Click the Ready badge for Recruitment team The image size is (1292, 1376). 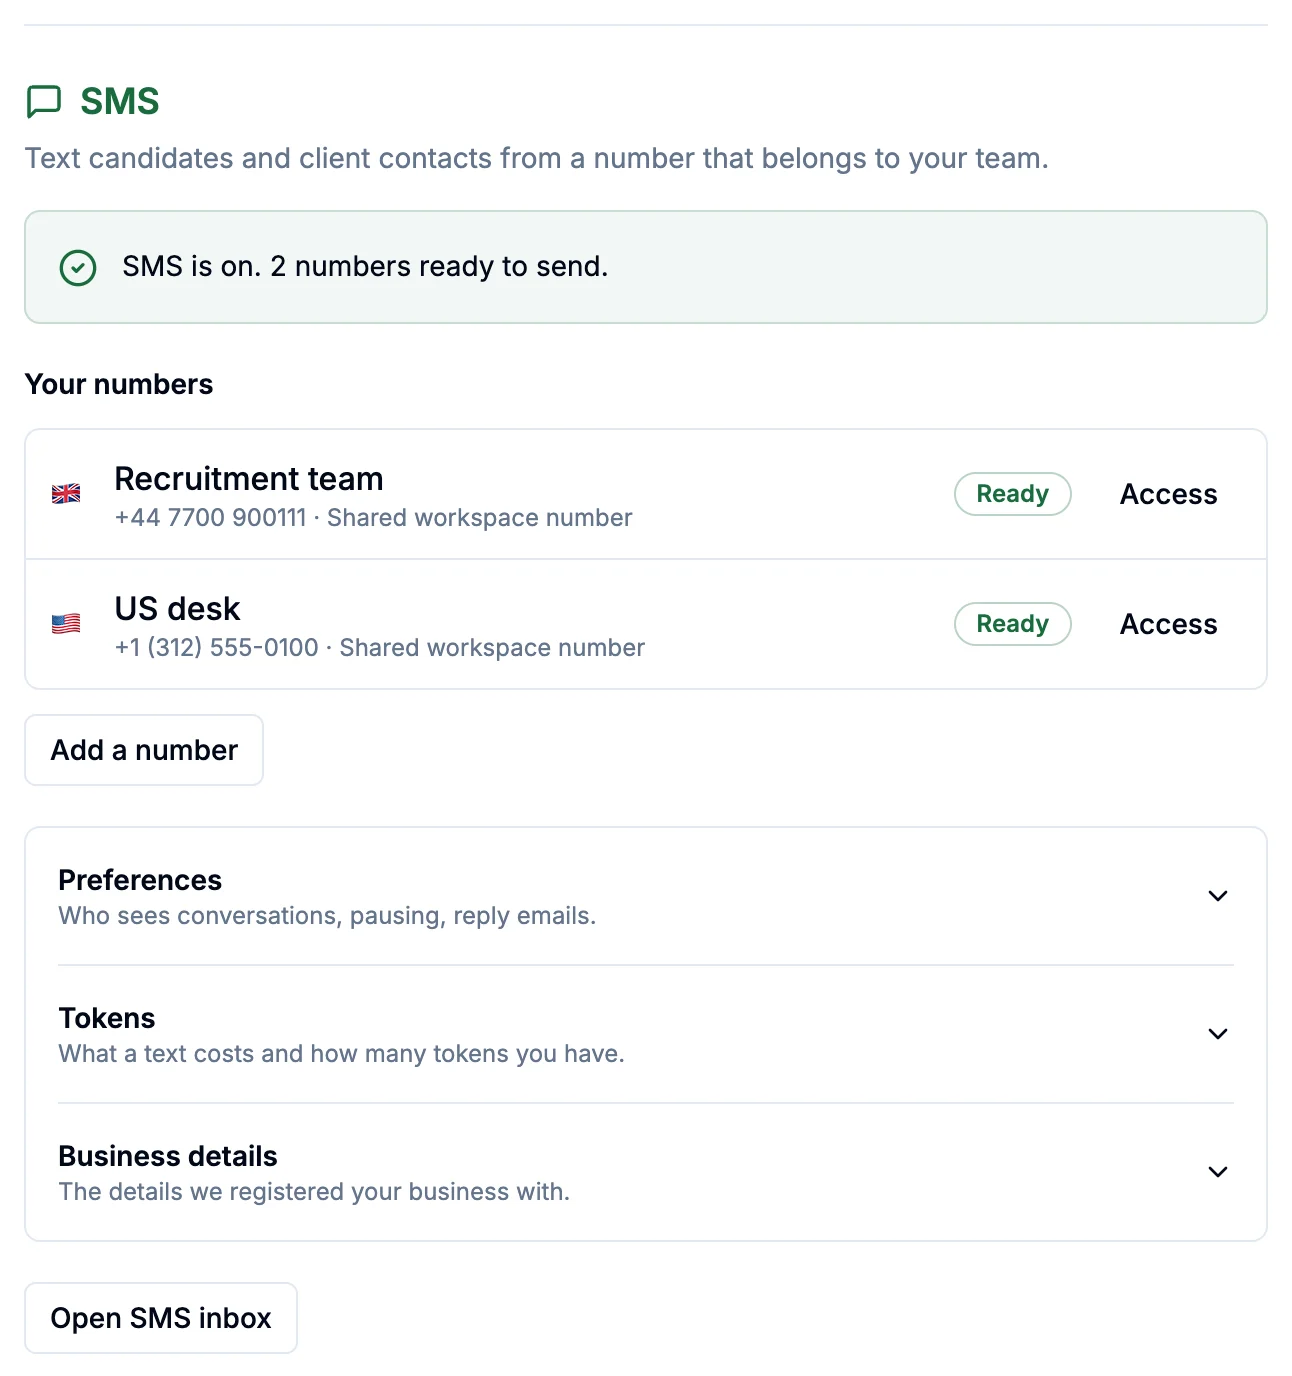pos(1012,494)
